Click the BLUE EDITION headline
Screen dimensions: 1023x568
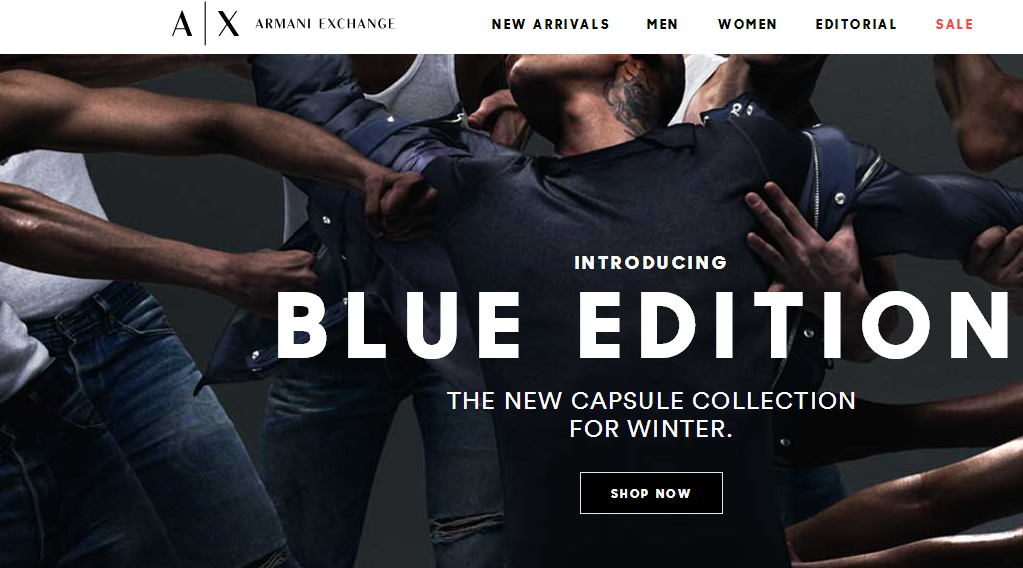coord(643,325)
